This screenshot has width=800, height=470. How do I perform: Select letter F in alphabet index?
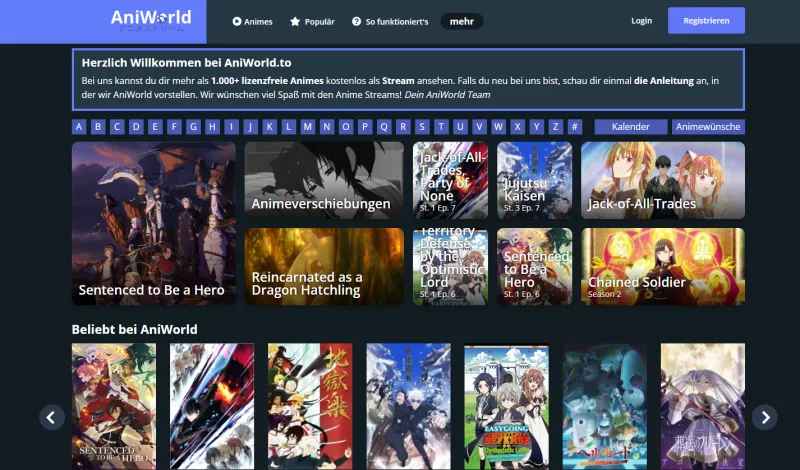174,127
